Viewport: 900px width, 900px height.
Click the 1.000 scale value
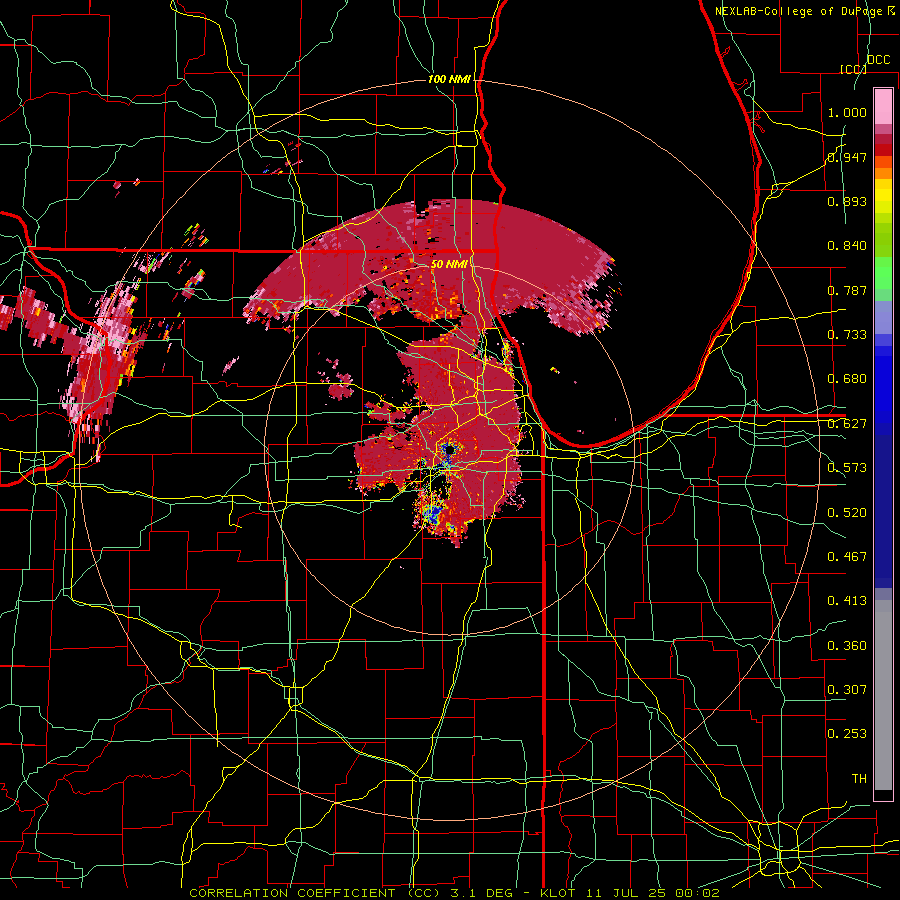pyautogui.click(x=847, y=112)
